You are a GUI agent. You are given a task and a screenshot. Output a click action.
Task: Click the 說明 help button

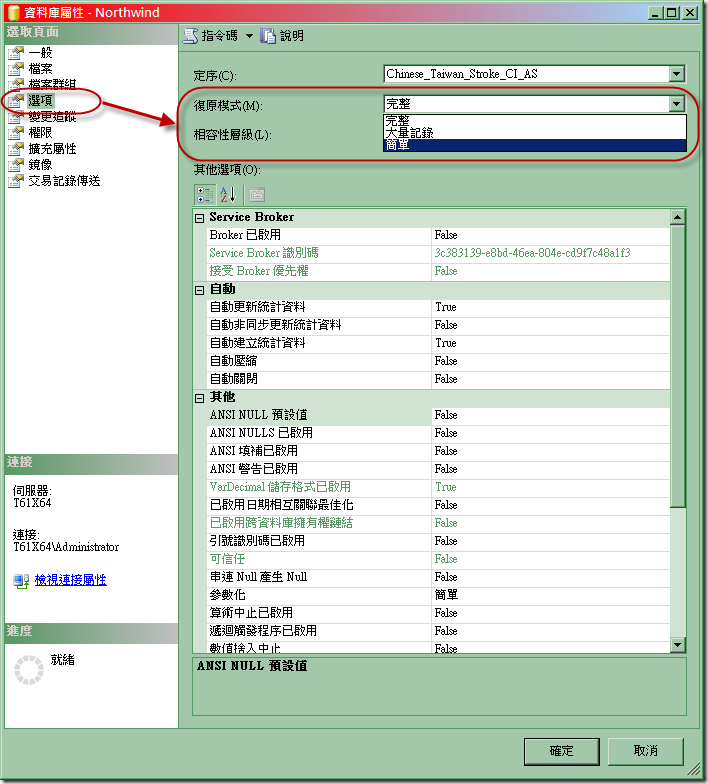[x=282, y=36]
